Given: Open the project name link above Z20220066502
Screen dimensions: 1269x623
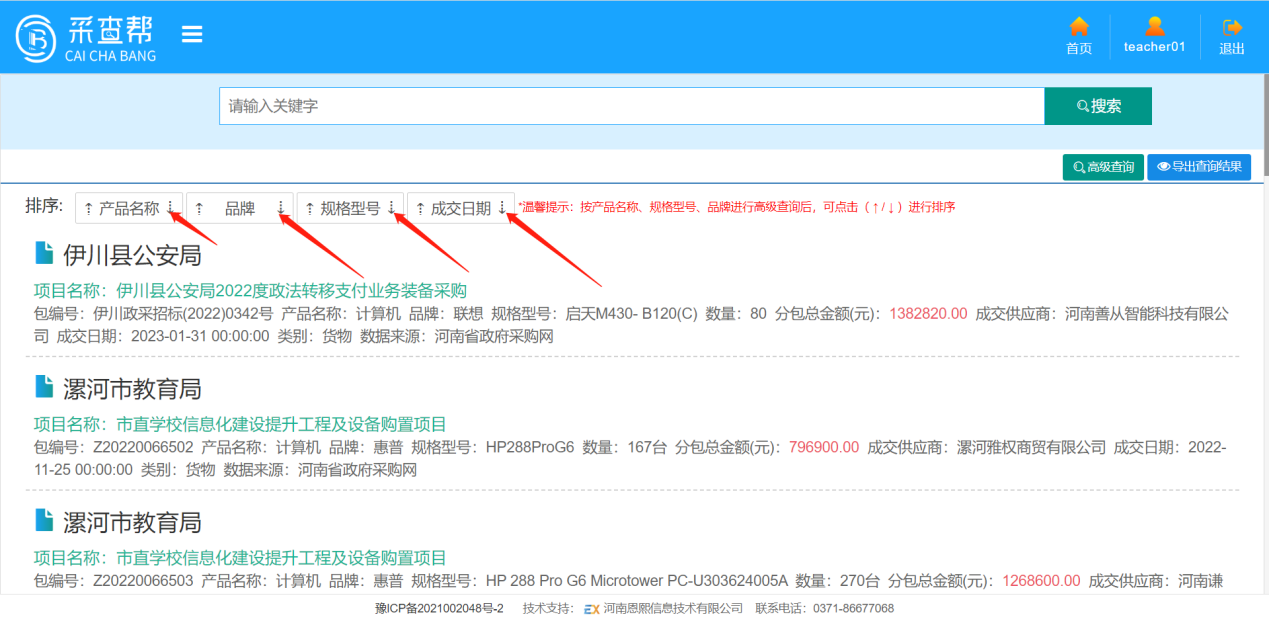Looking at the screenshot, I should click(x=281, y=424).
